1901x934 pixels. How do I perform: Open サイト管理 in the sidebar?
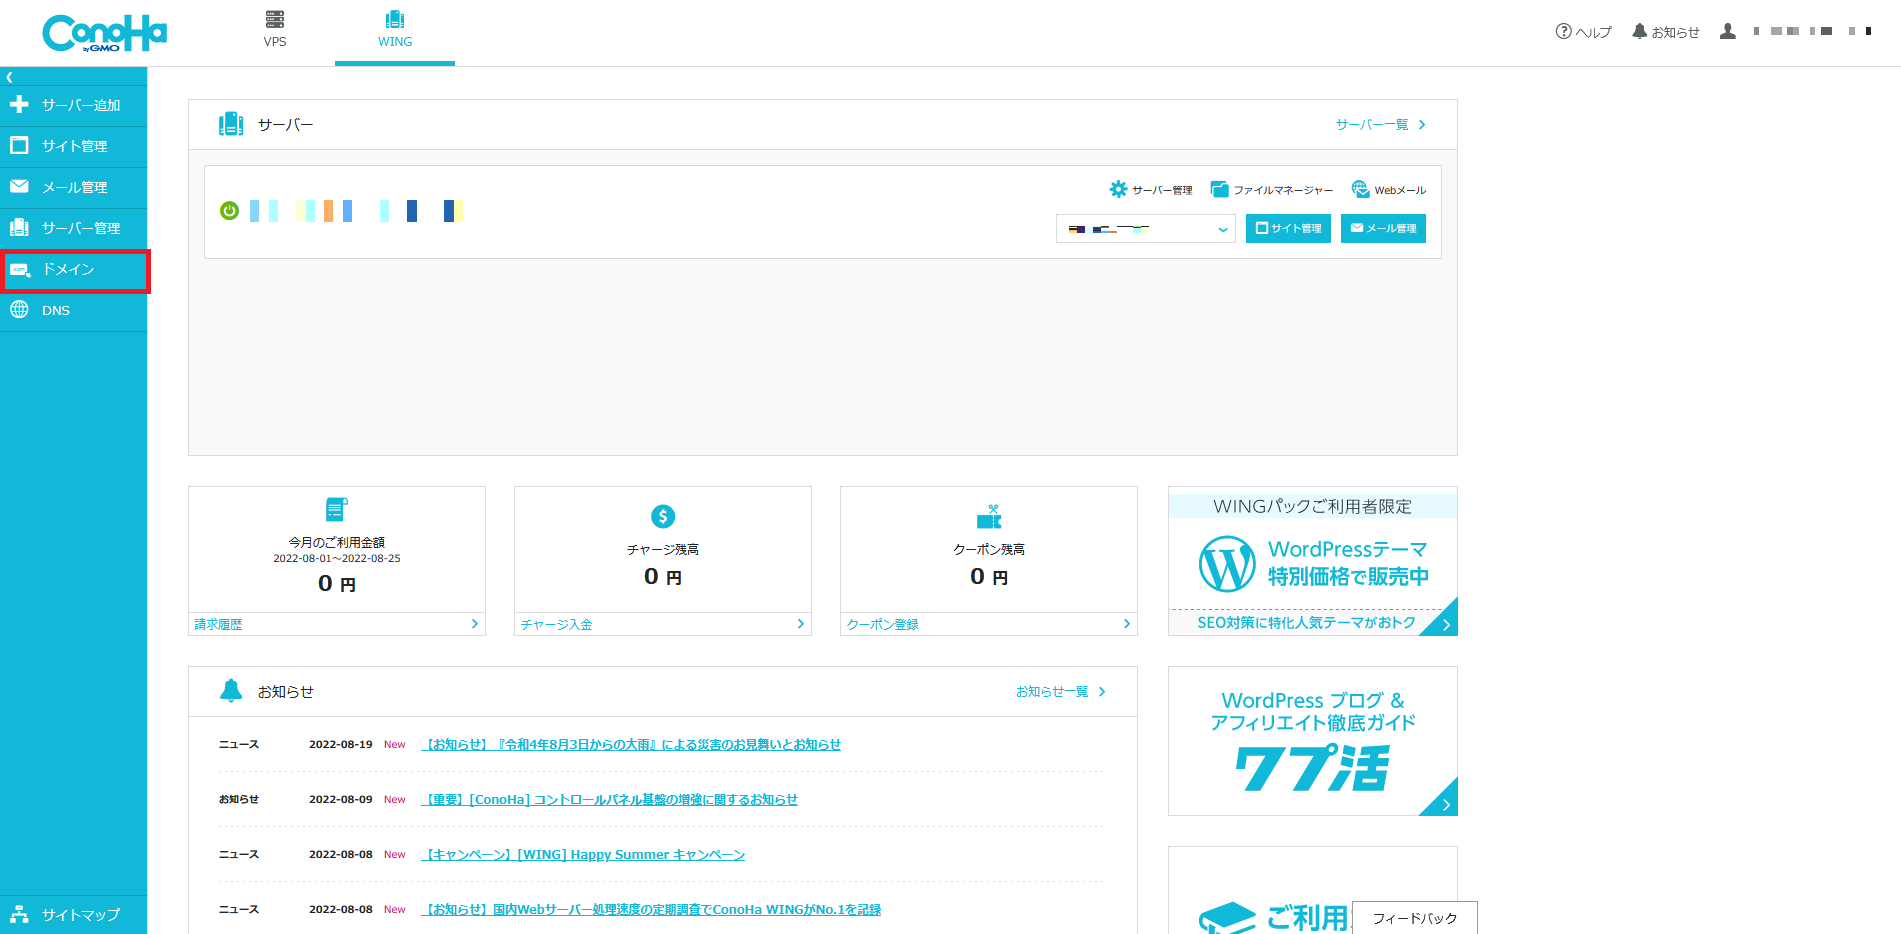pos(73,146)
